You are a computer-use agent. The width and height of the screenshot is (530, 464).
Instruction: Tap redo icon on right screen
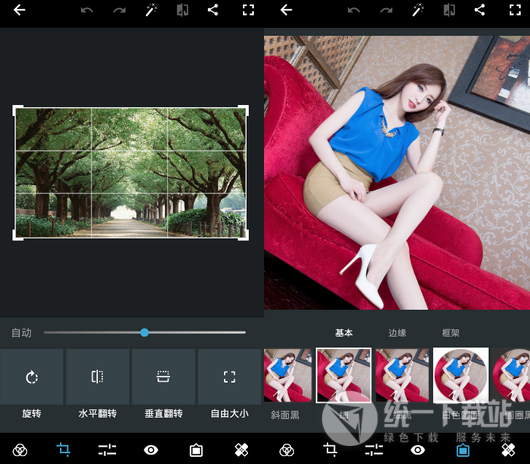(386, 10)
